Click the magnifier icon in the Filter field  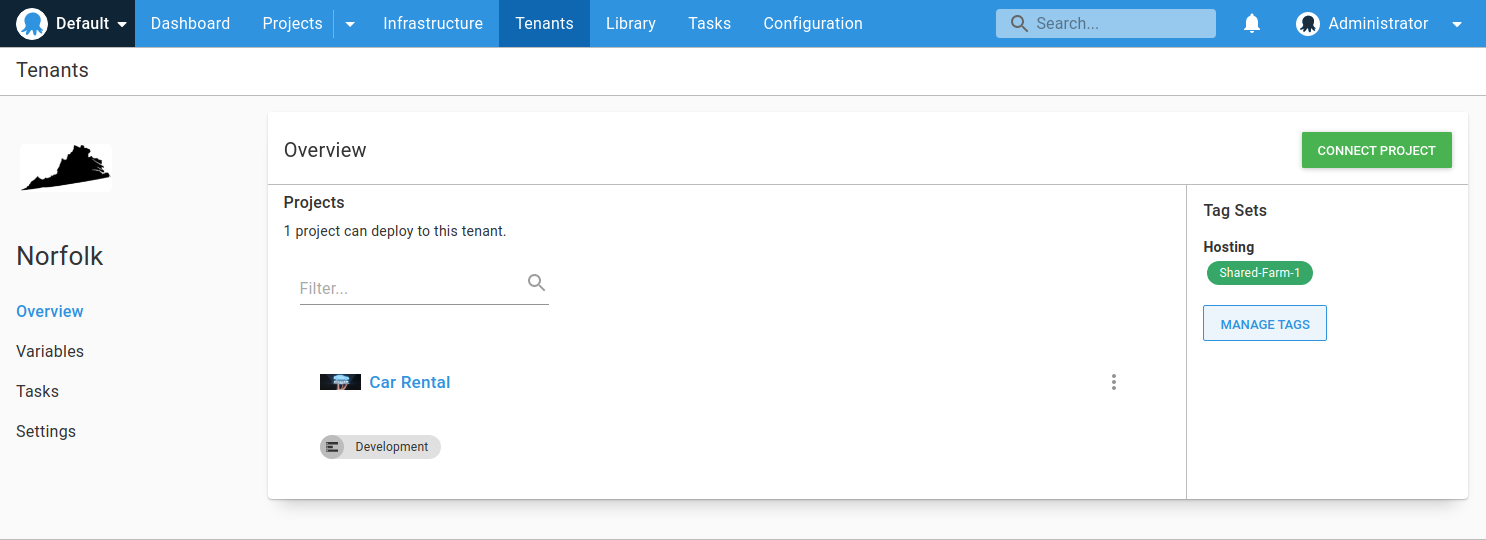click(x=536, y=283)
